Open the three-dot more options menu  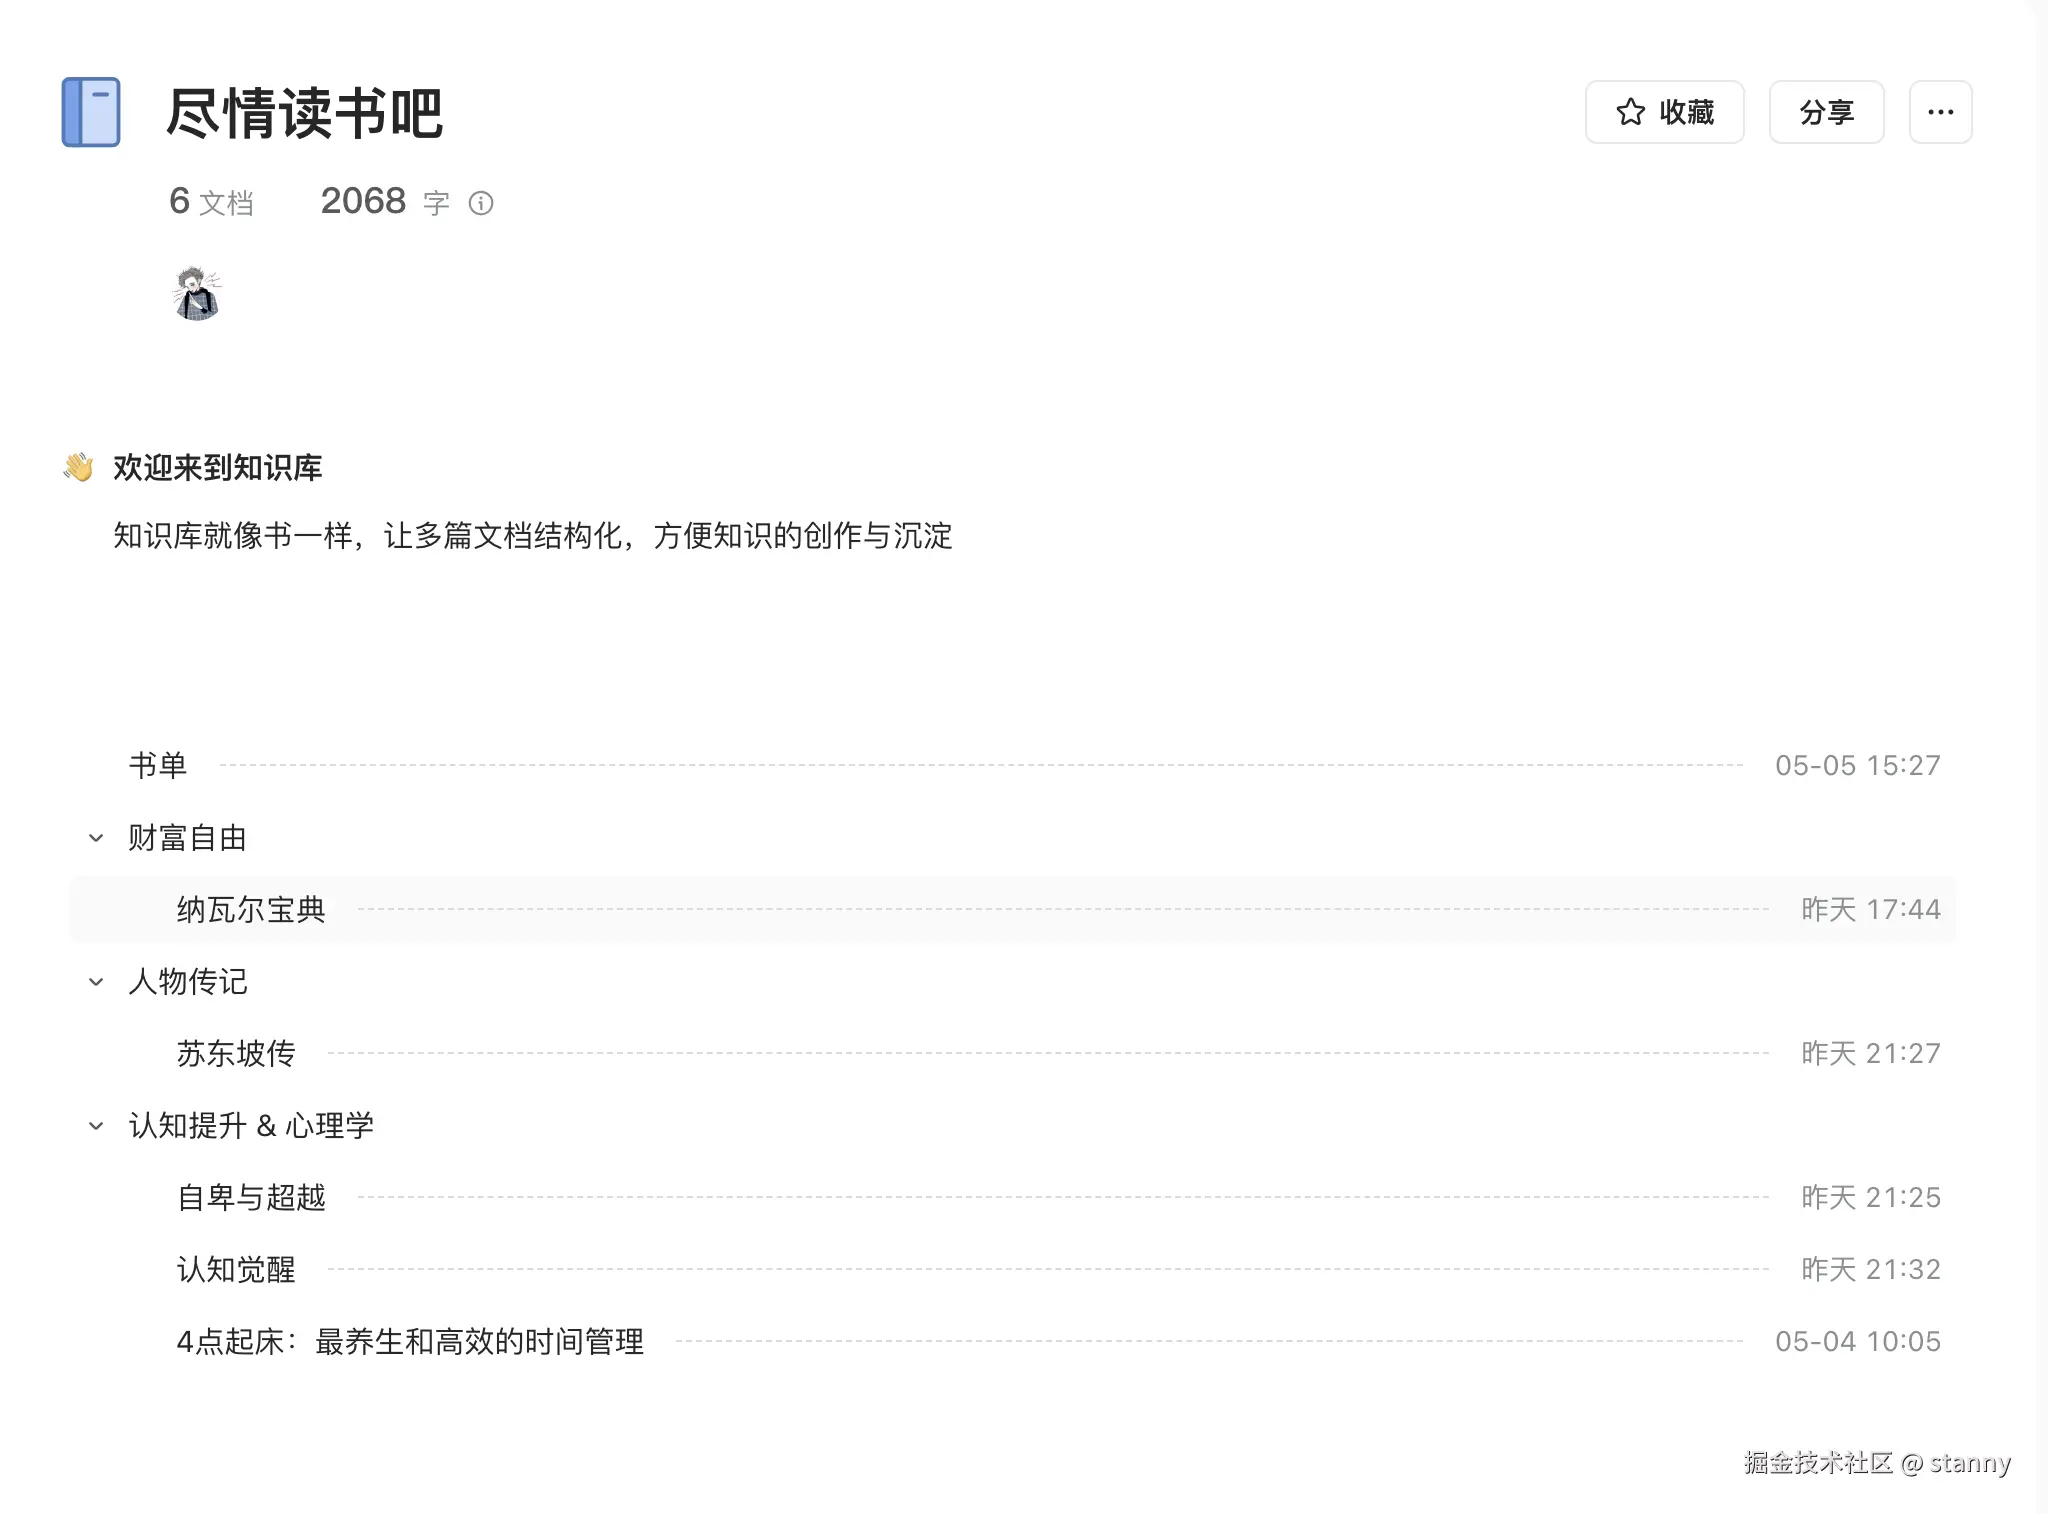[x=1940, y=112]
